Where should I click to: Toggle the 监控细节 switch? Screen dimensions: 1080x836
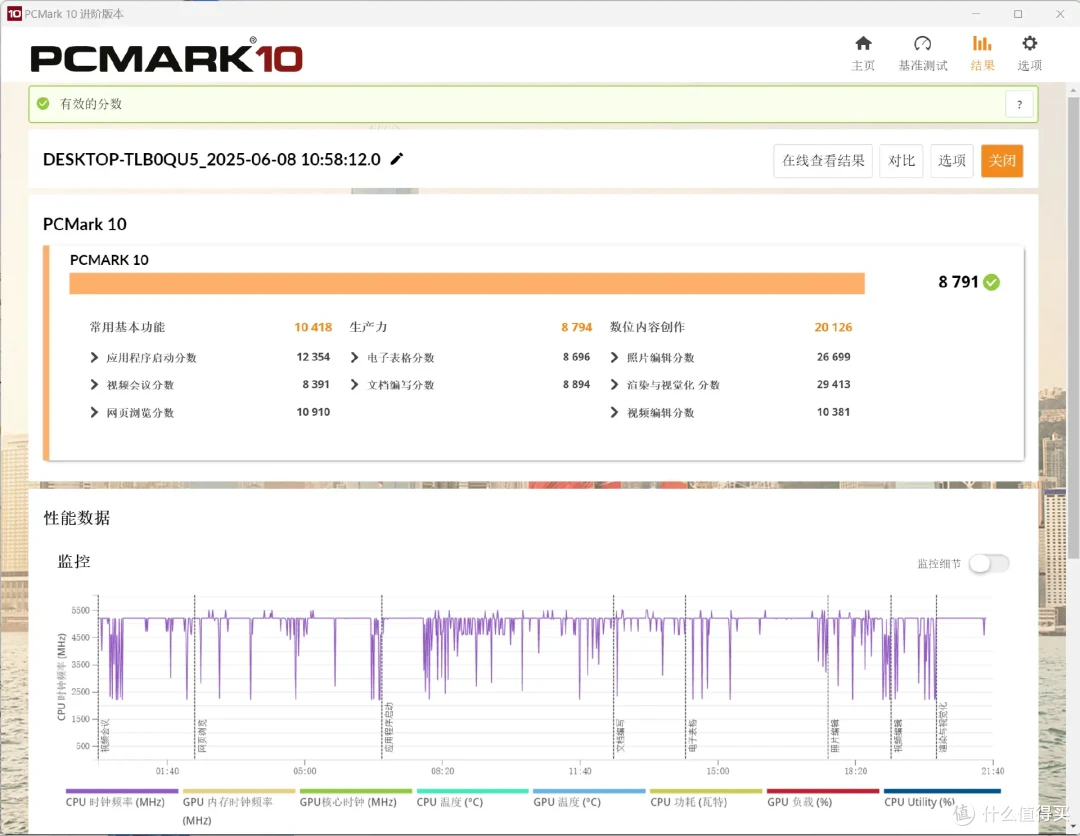click(988, 564)
